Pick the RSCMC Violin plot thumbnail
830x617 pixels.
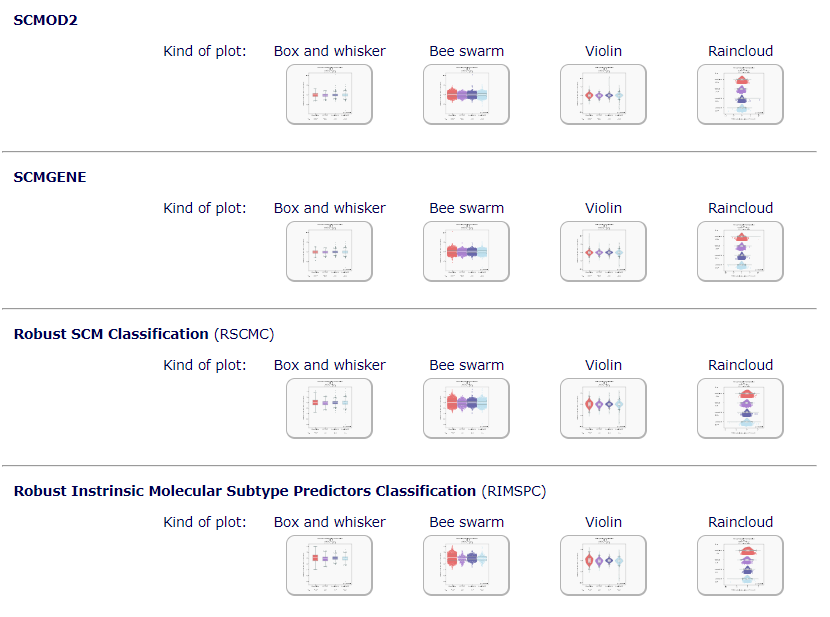pyautogui.click(x=603, y=409)
